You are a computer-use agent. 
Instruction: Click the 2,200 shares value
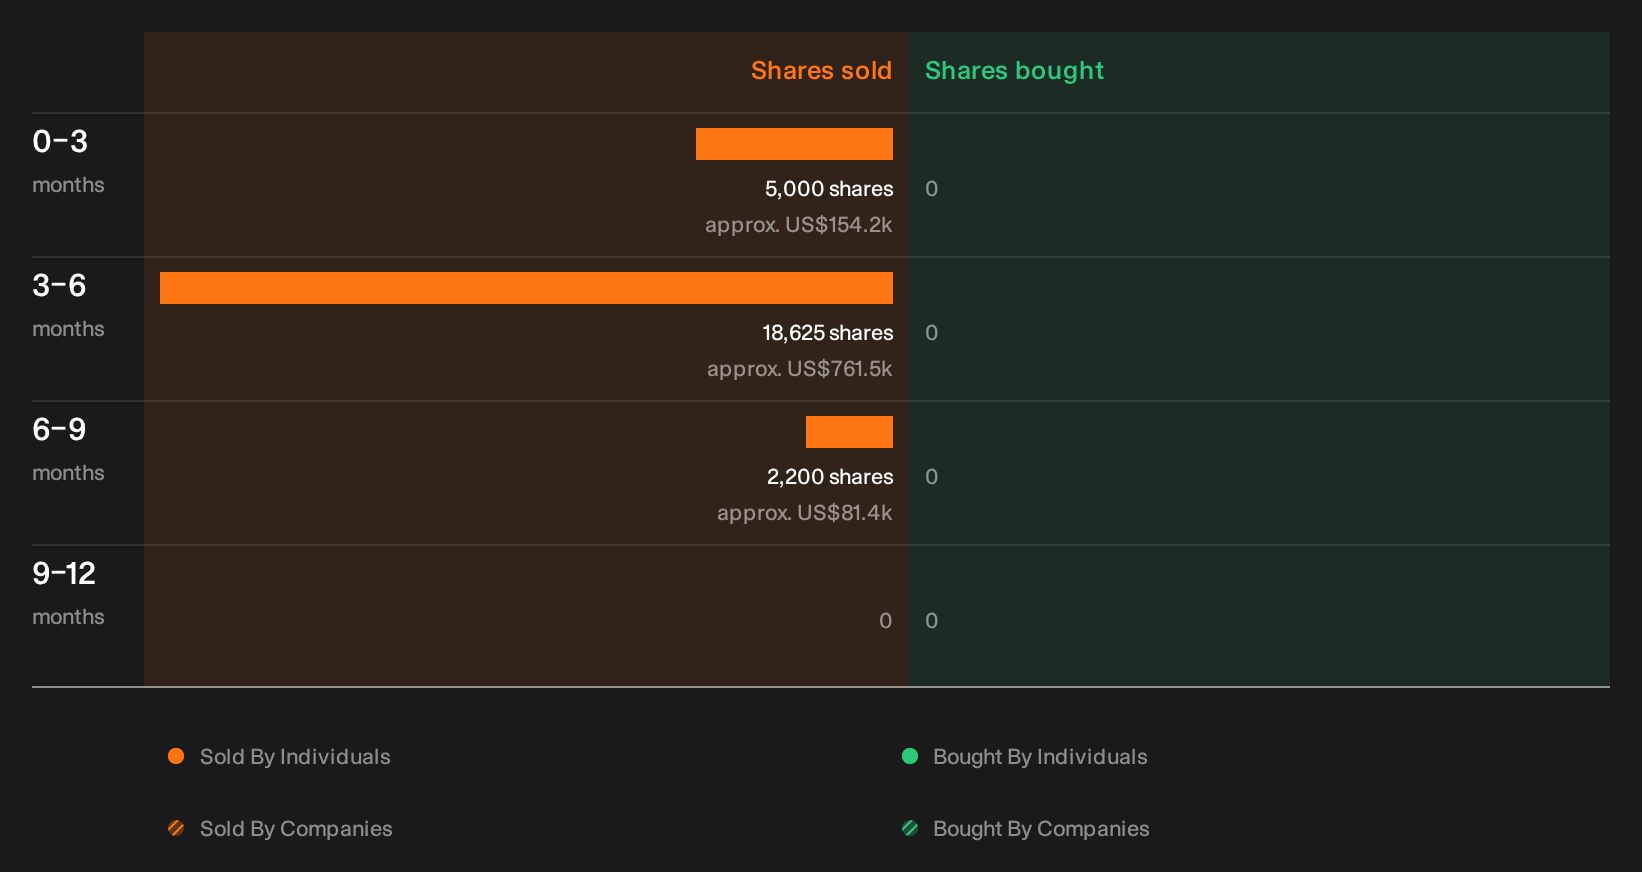click(x=830, y=477)
